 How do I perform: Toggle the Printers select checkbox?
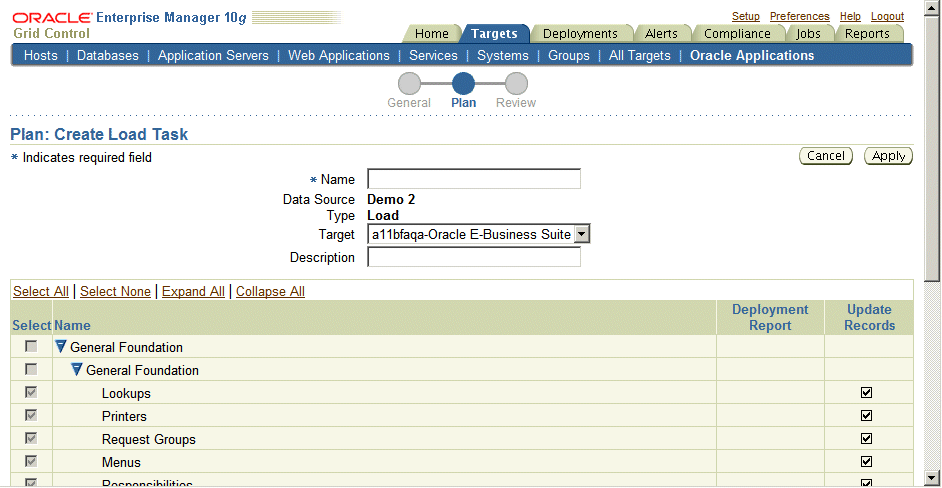(31, 415)
